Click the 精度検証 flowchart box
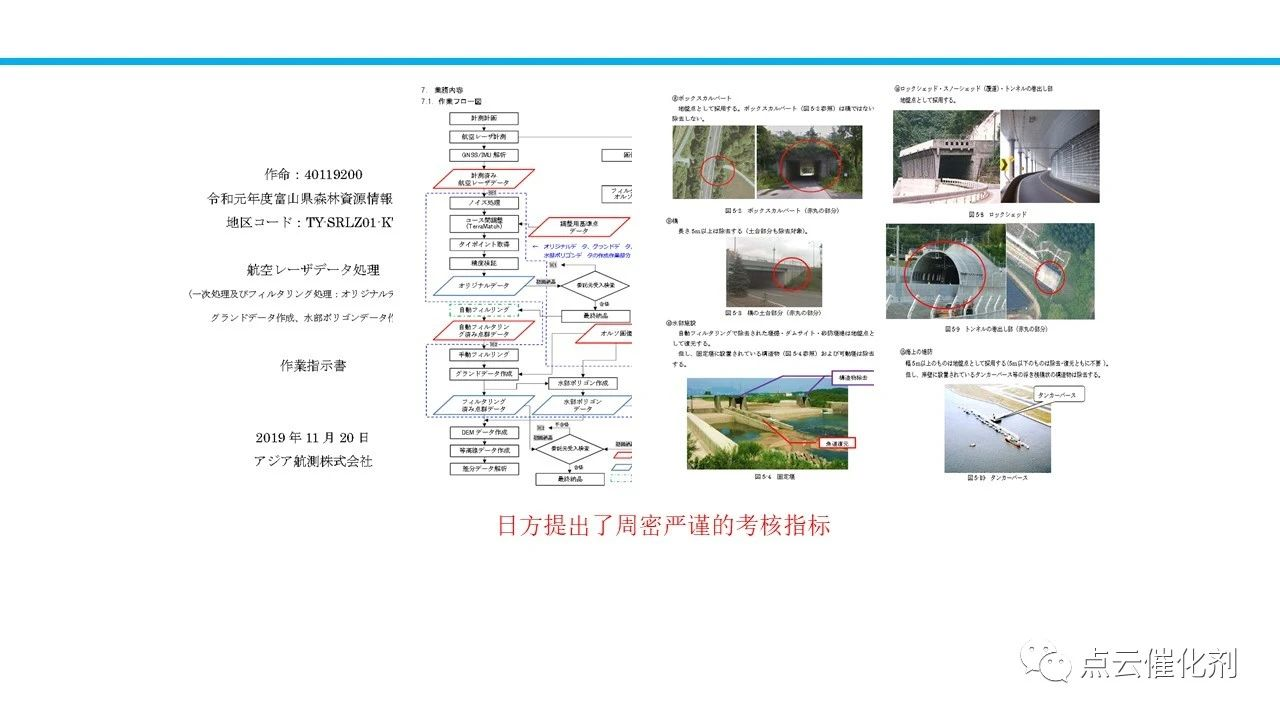Viewport: 1280px width, 720px height. (484, 263)
